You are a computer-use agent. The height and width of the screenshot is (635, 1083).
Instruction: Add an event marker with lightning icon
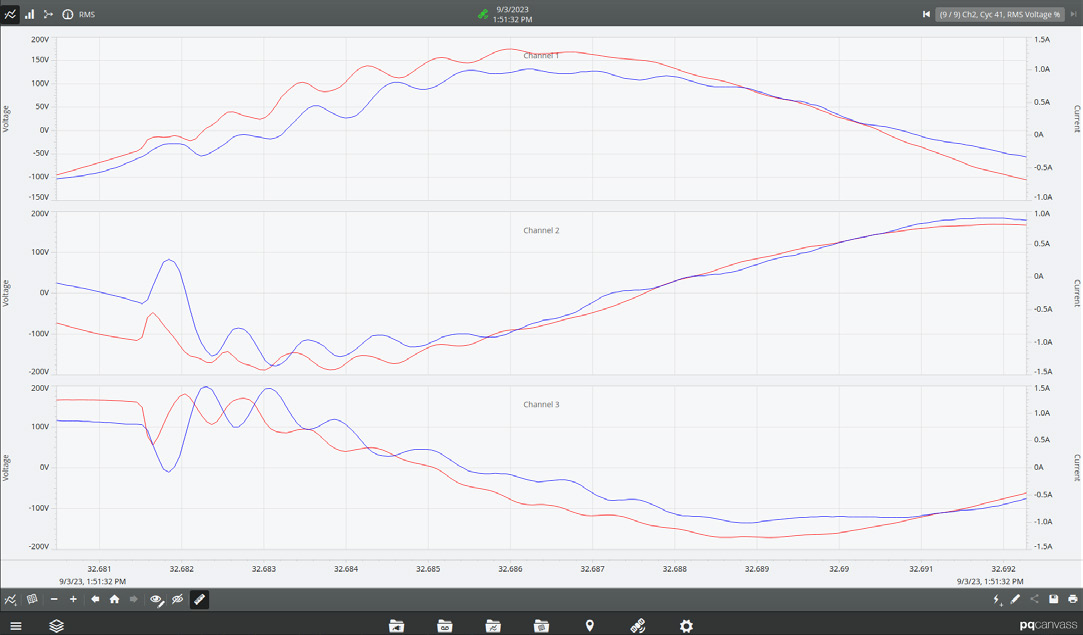[x=997, y=600]
